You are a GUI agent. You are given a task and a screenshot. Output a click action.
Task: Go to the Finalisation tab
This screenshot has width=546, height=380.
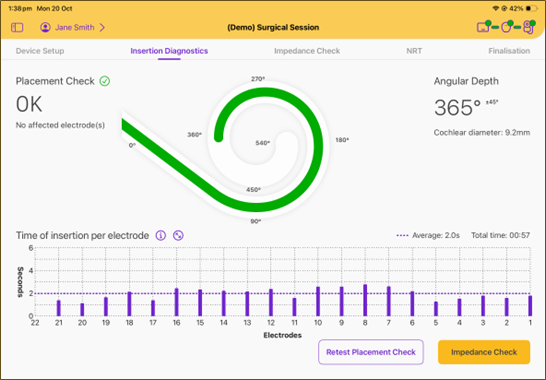click(x=509, y=51)
